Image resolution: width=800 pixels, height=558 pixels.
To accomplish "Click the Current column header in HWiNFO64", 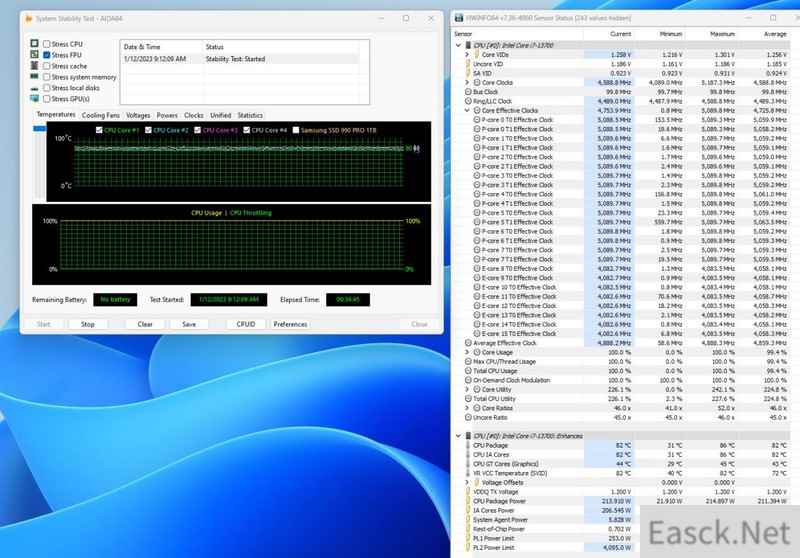I will (x=620, y=34).
